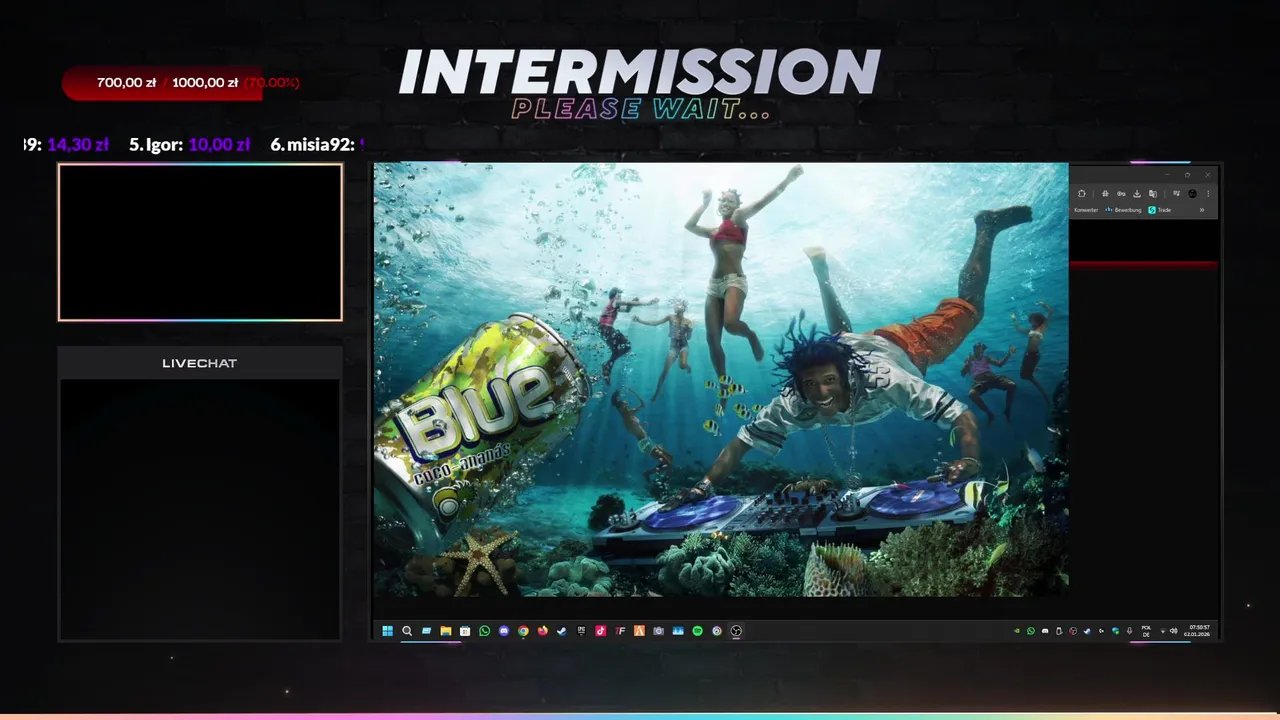Open Steam from the taskbar apps
The width and height of the screenshot is (1280, 720).
point(562,631)
